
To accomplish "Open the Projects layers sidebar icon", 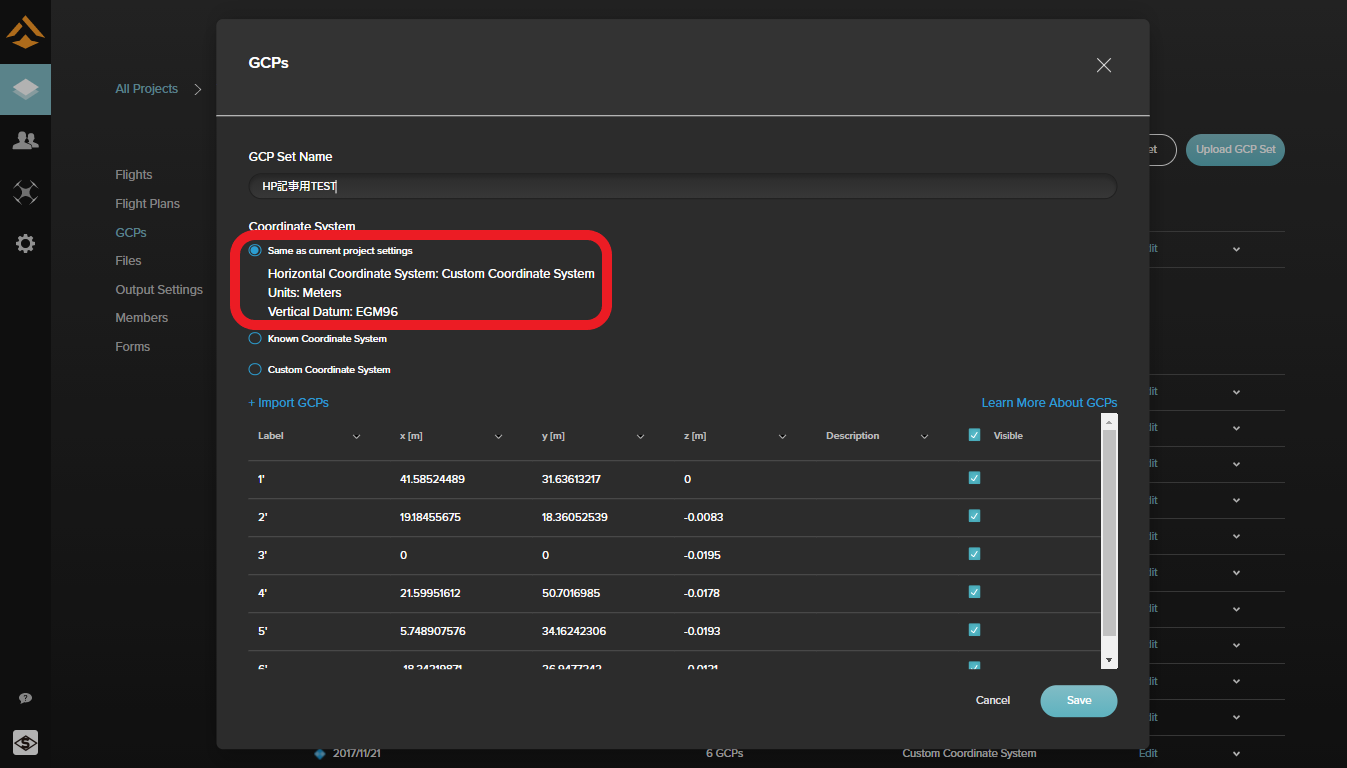I will click(x=25, y=89).
